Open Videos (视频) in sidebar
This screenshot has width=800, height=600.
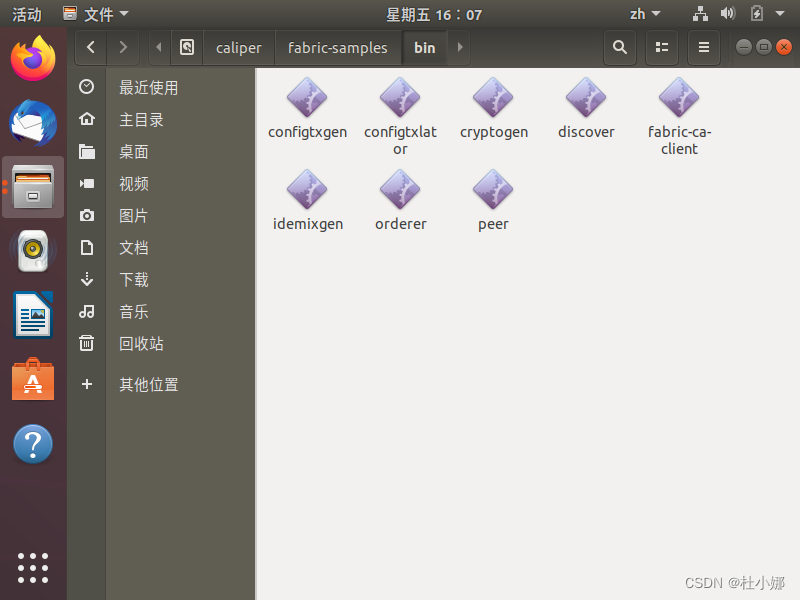click(x=161, y=184)
